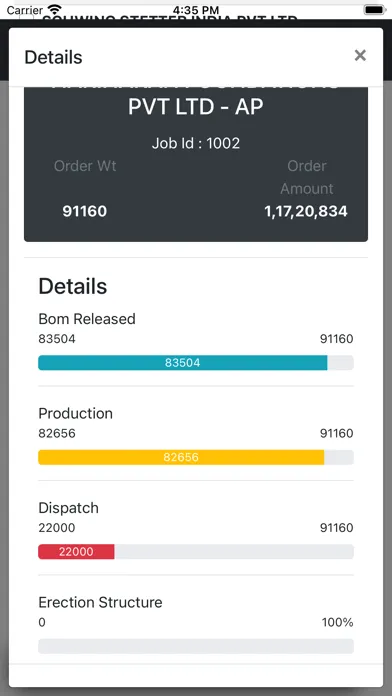This screenshot has height=696, width=392.
Task: Click the teal Bom Released progress bar
Action: tap(196, 363)
